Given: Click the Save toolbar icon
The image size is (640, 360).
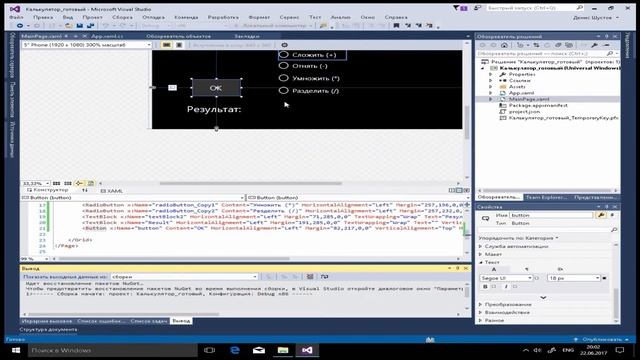Looking at the screenshot, I should [80, 26].
